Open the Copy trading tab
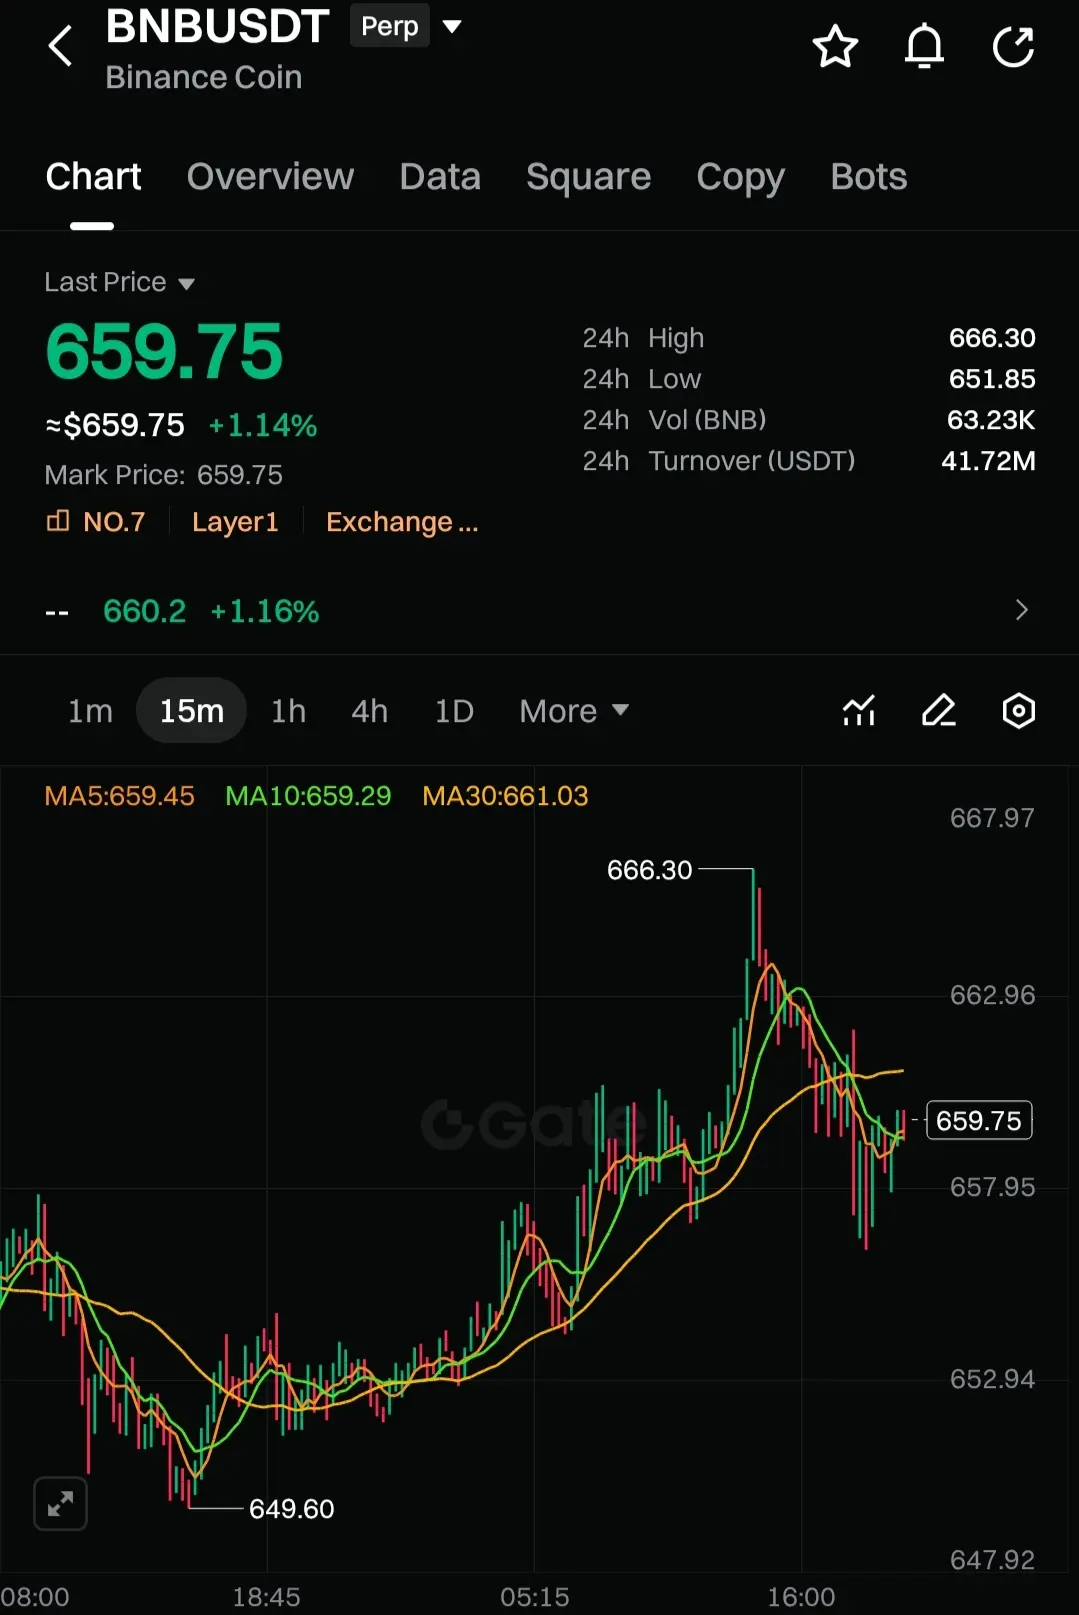This screenshot has width=1079, height=1615. click(x=740, y=177)
